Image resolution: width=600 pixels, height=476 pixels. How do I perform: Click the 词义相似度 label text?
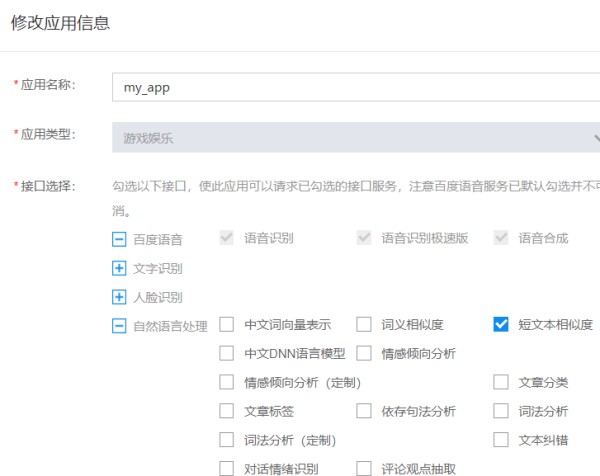(412, 324)
